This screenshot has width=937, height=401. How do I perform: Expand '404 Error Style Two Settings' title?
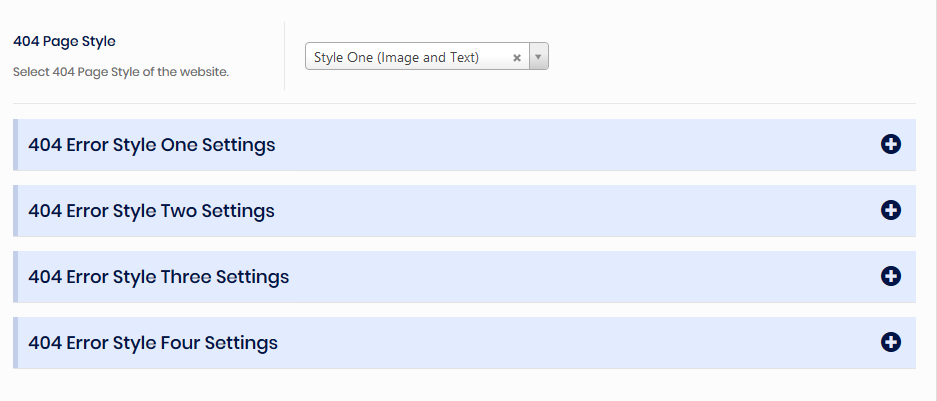[152, 211]
